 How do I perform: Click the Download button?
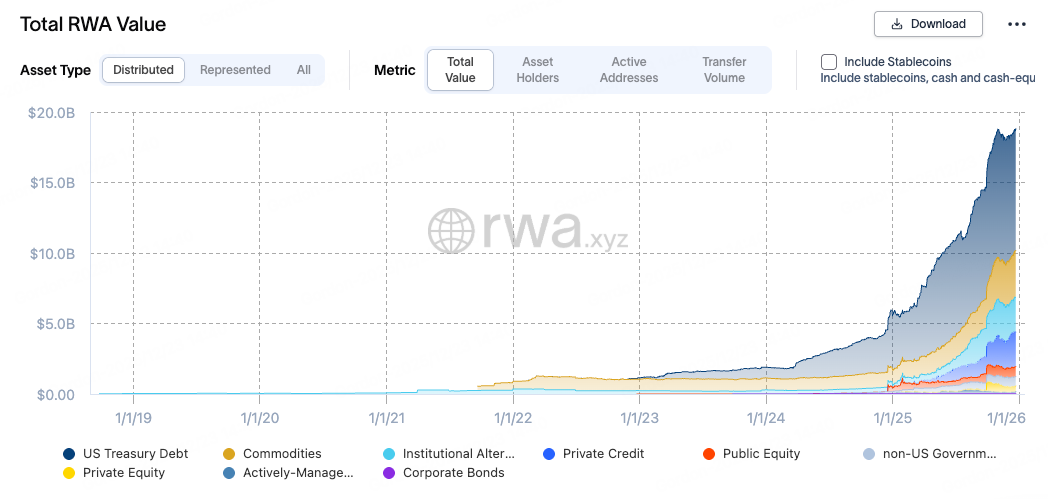click(x=928, y=24)
